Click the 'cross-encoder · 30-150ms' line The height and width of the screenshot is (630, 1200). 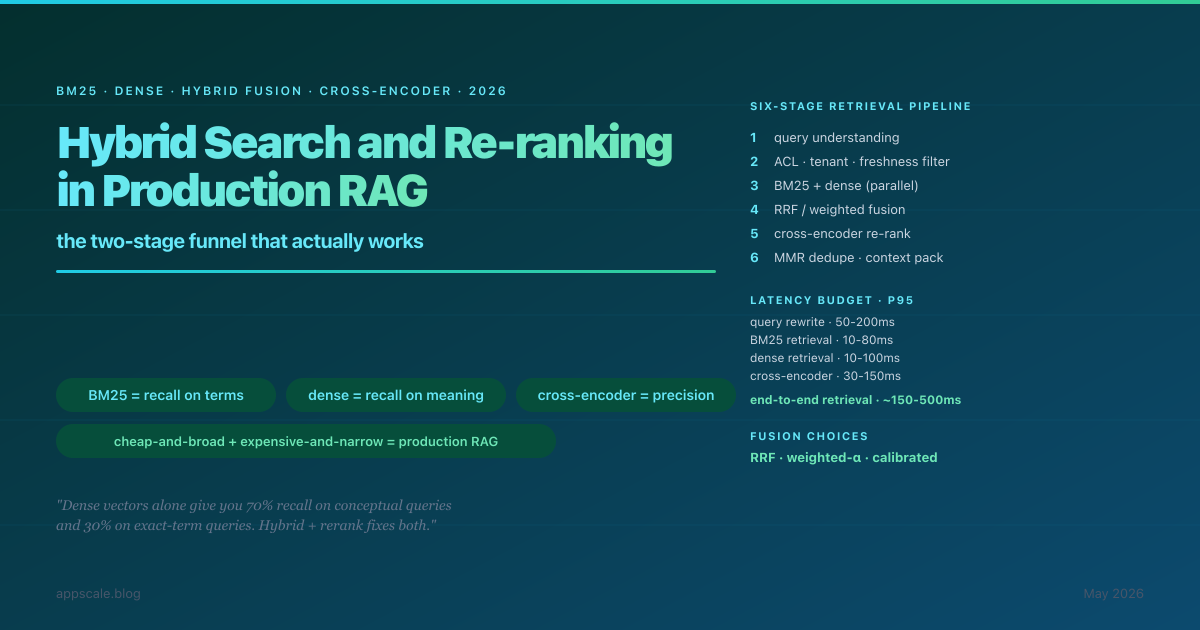pos(825,376)
